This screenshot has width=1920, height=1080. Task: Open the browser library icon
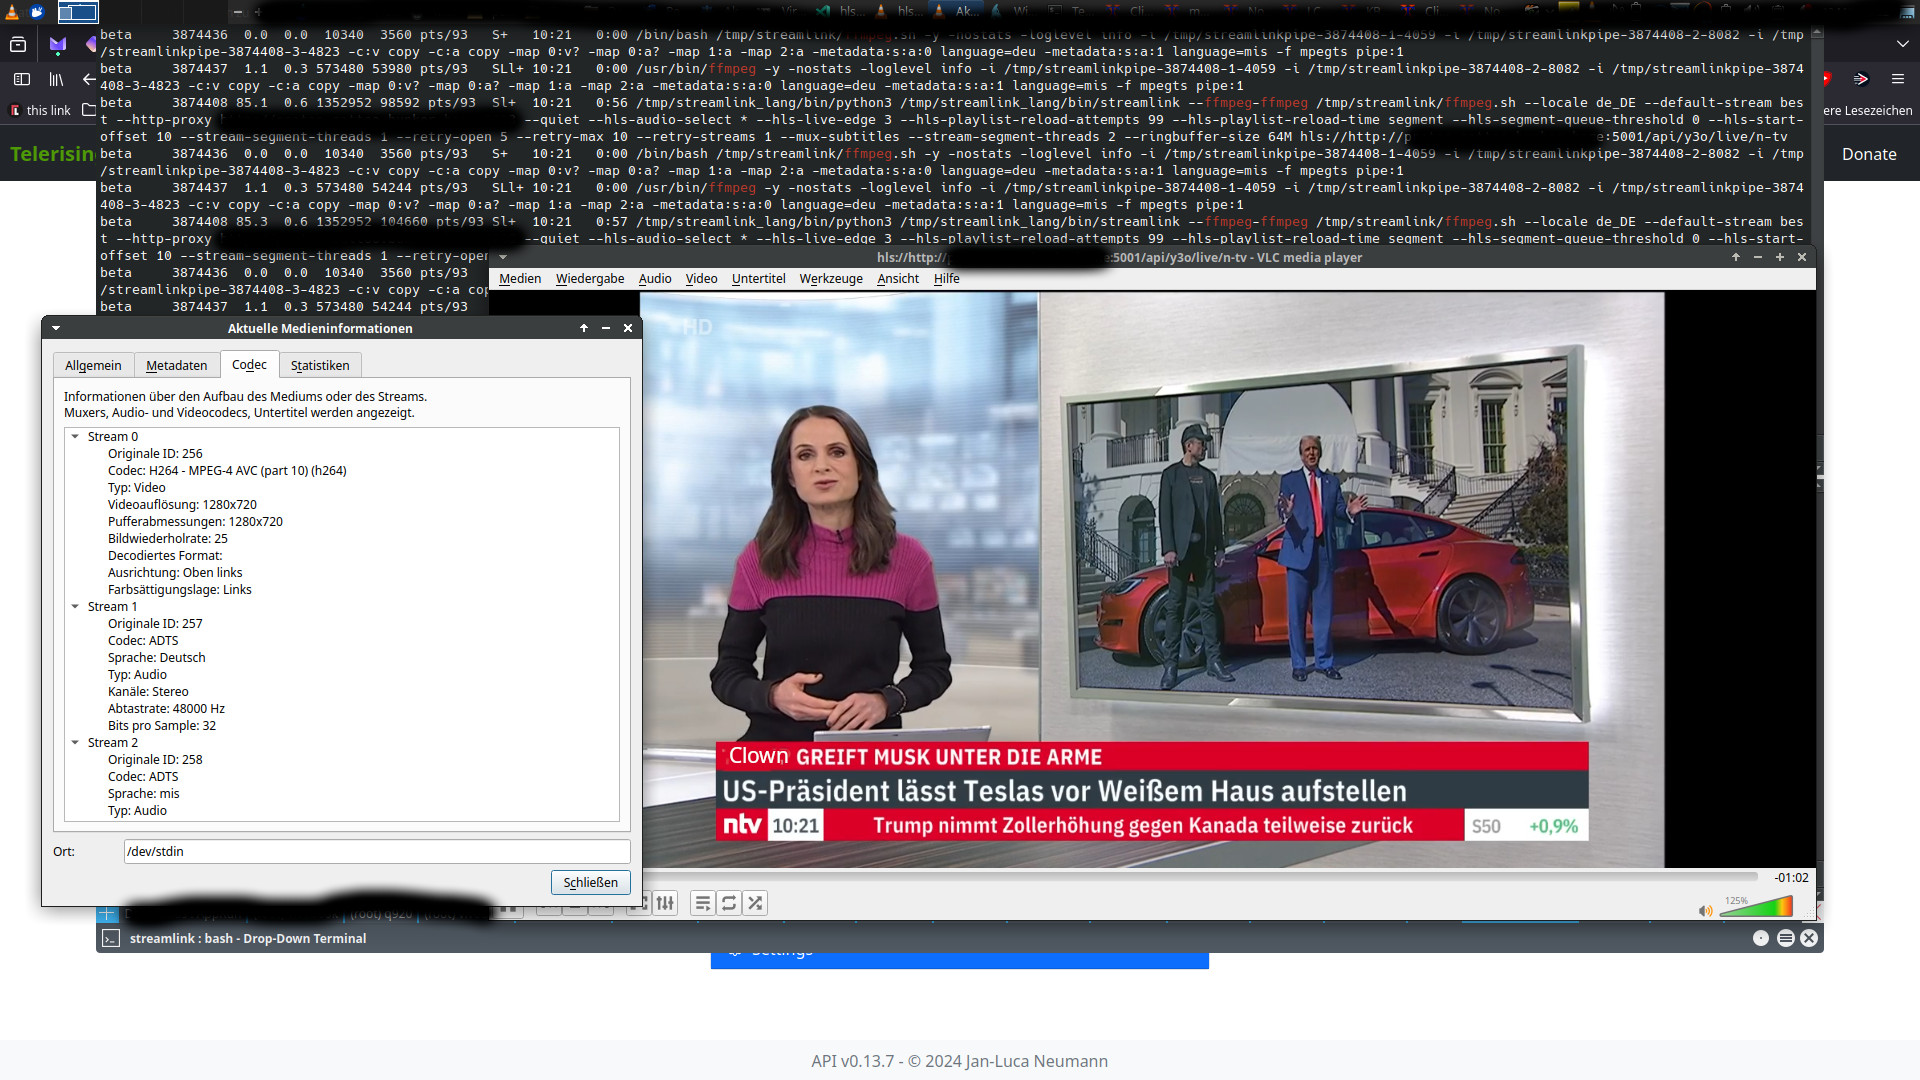point(56,79)
